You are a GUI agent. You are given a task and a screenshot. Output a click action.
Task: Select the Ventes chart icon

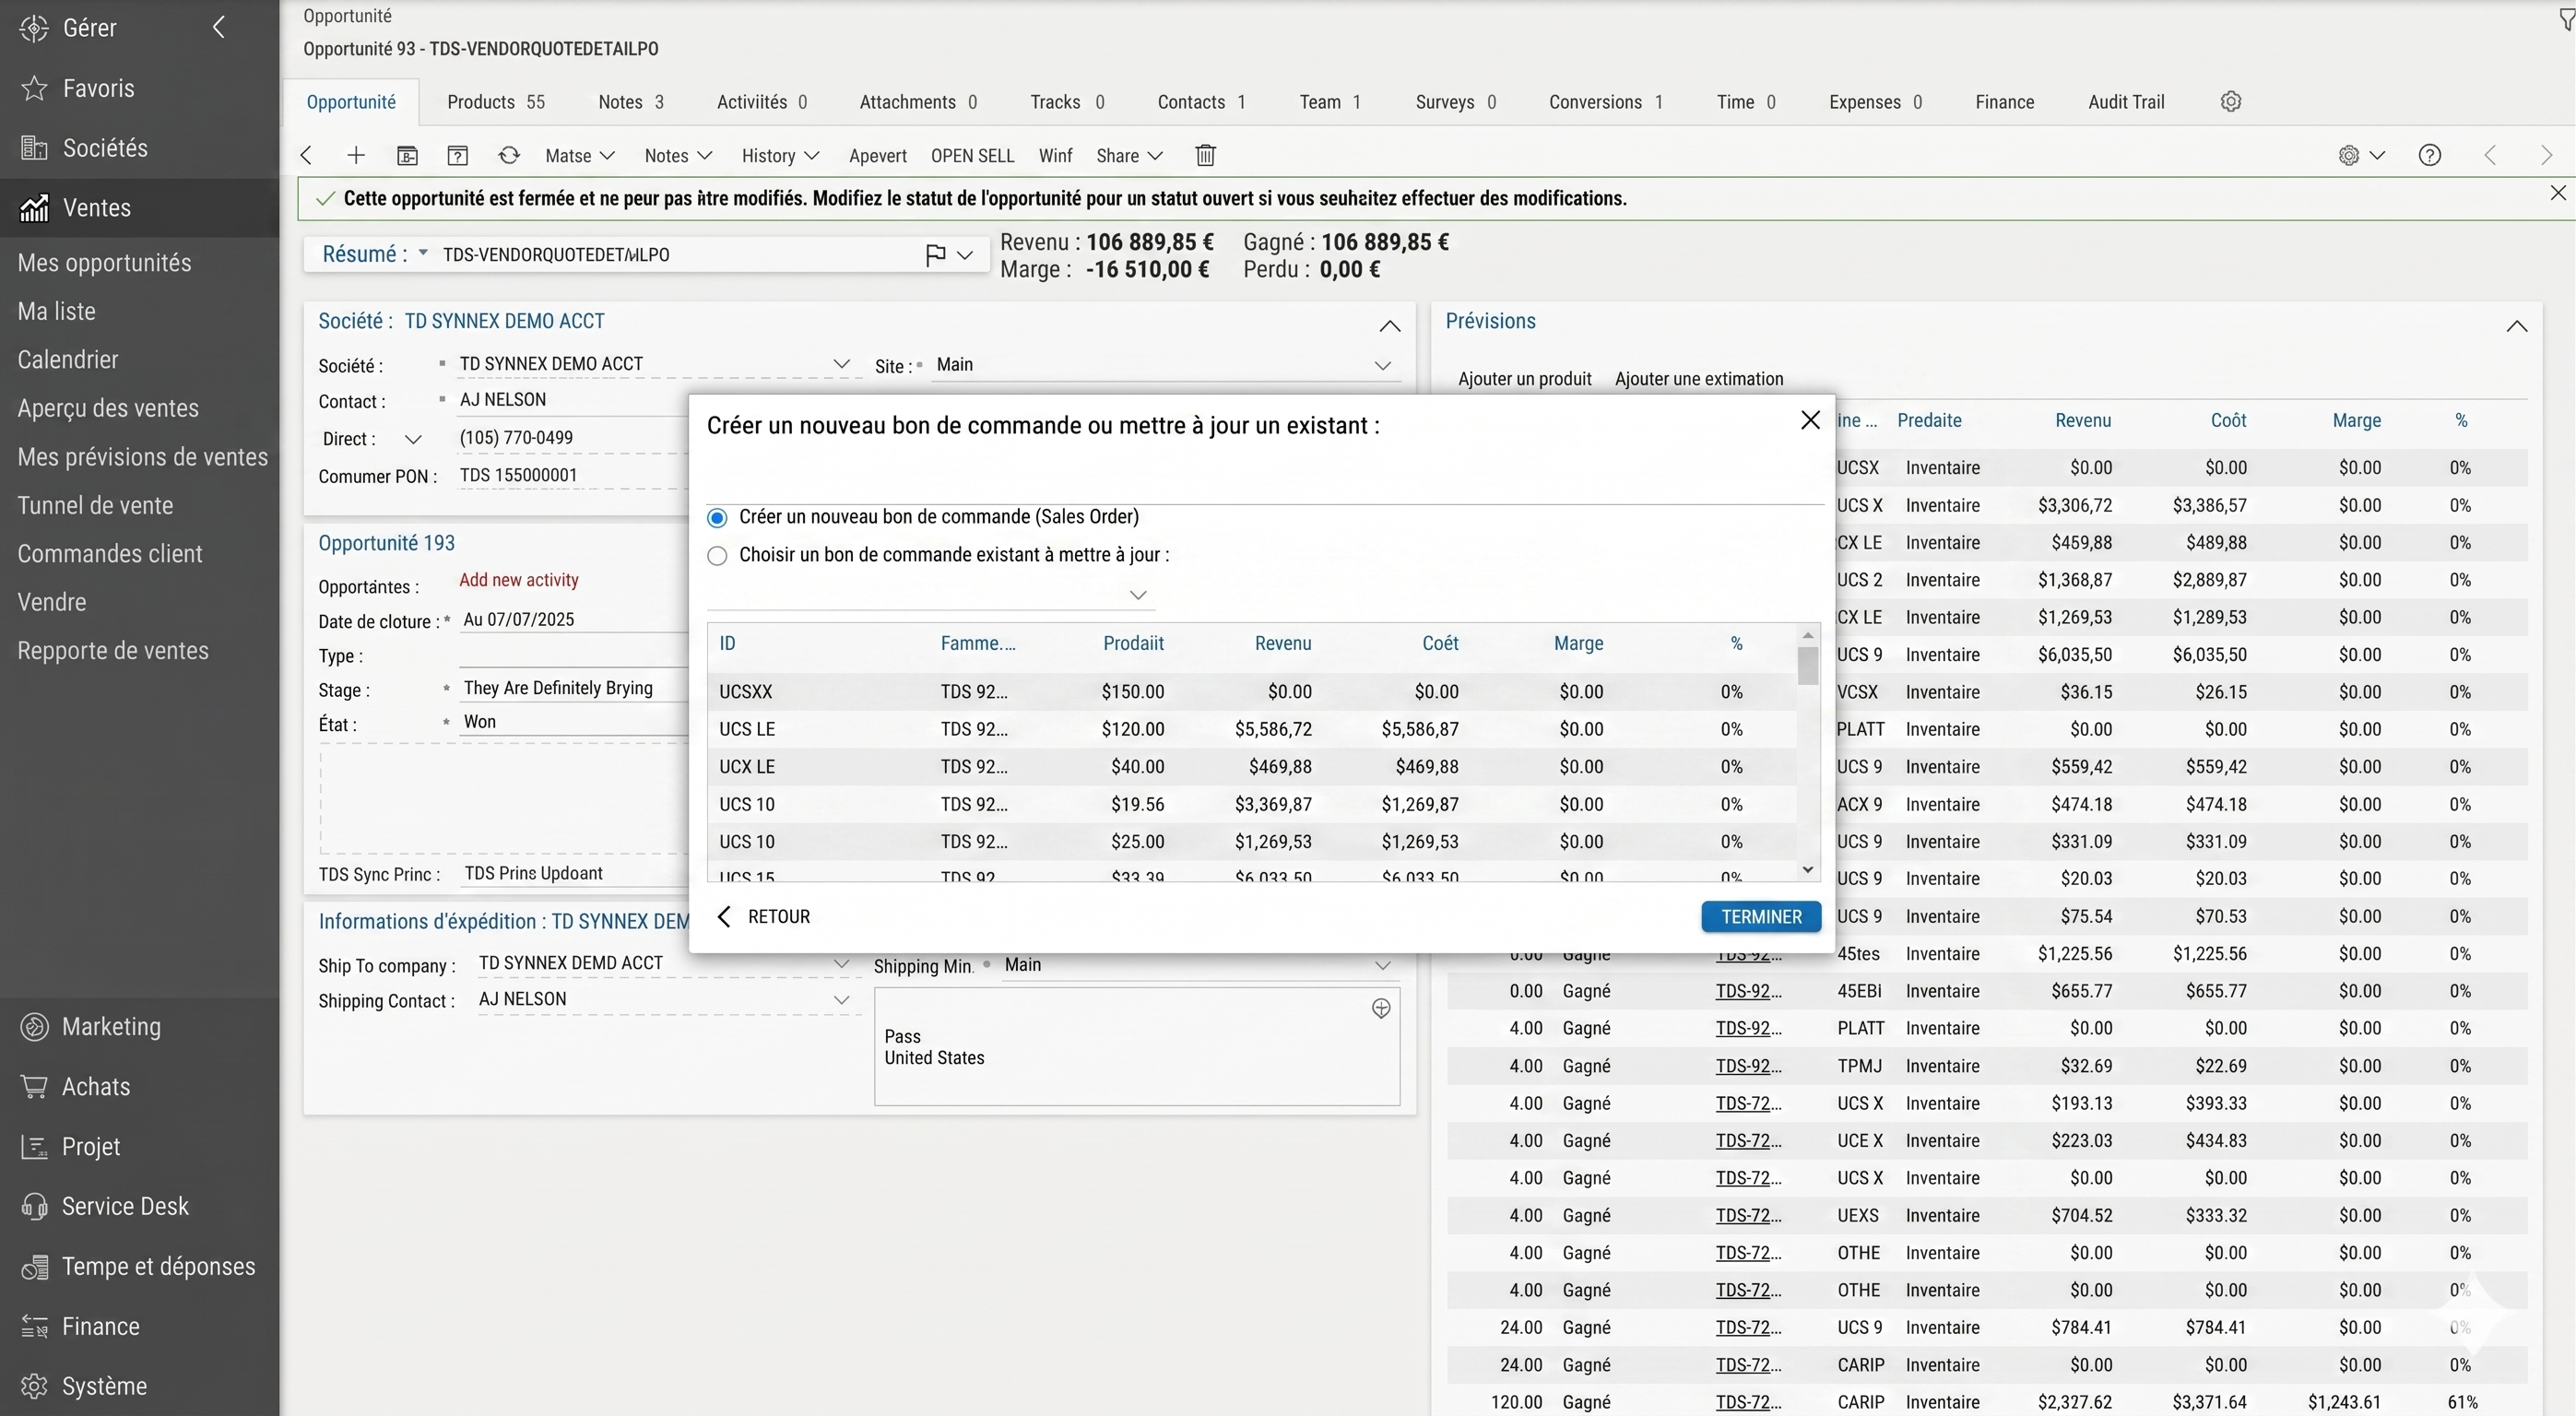point(34,208)
